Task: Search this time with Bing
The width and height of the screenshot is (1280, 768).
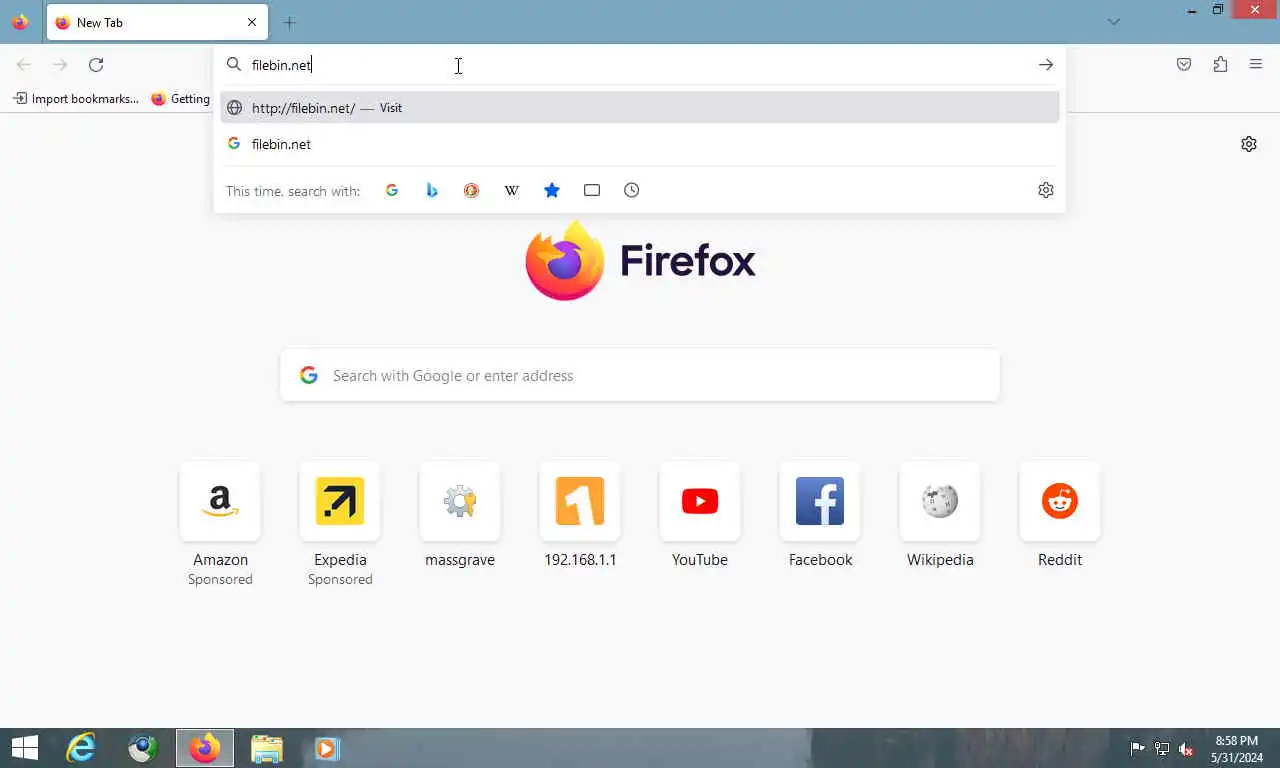Action: pyautogui.click(x=432, y=190)
